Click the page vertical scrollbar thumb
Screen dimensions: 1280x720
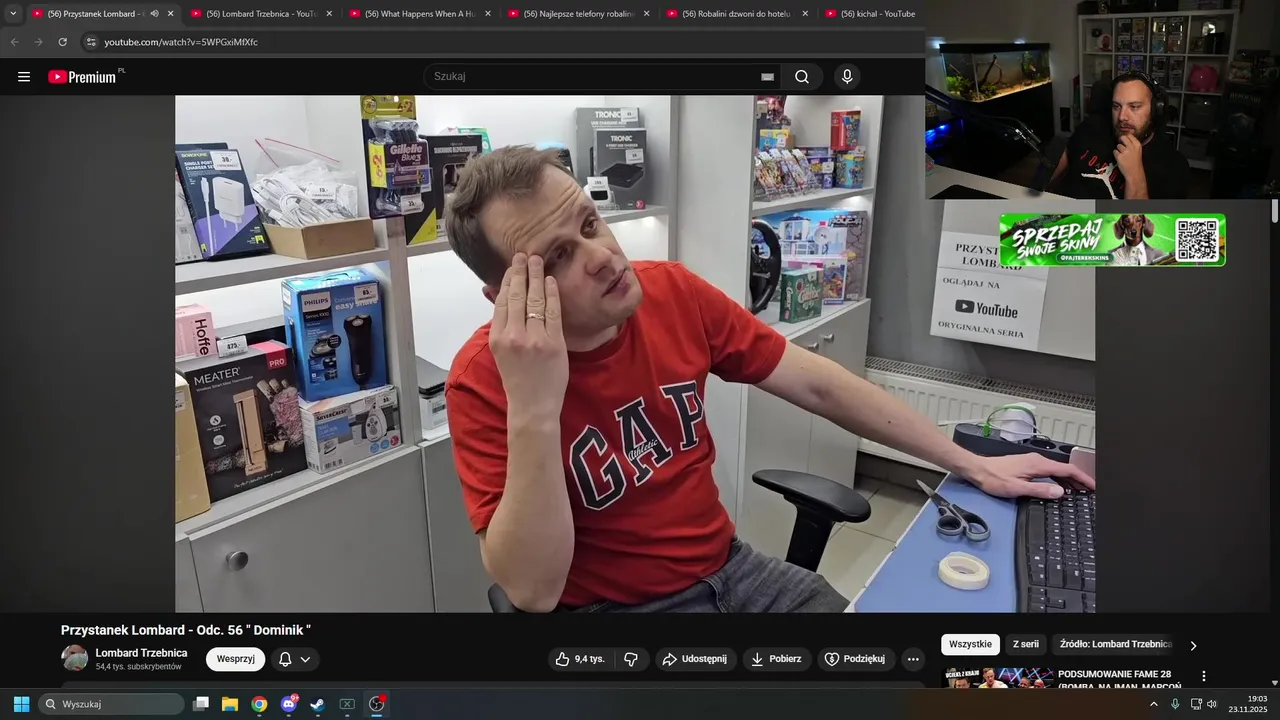(1275, 211)
